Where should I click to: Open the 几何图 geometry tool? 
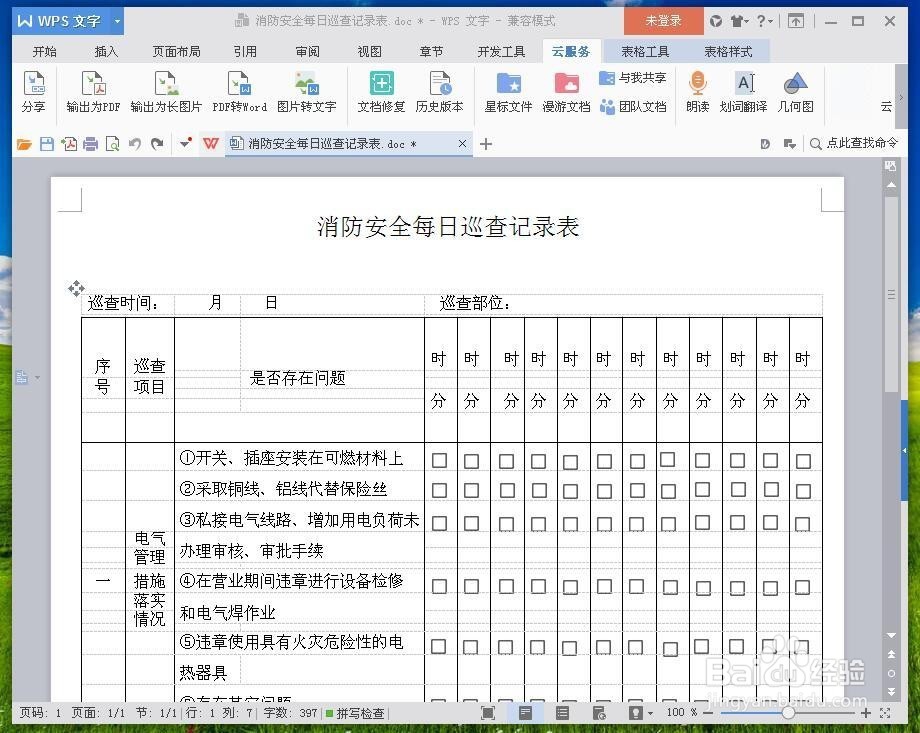[796, 91]
